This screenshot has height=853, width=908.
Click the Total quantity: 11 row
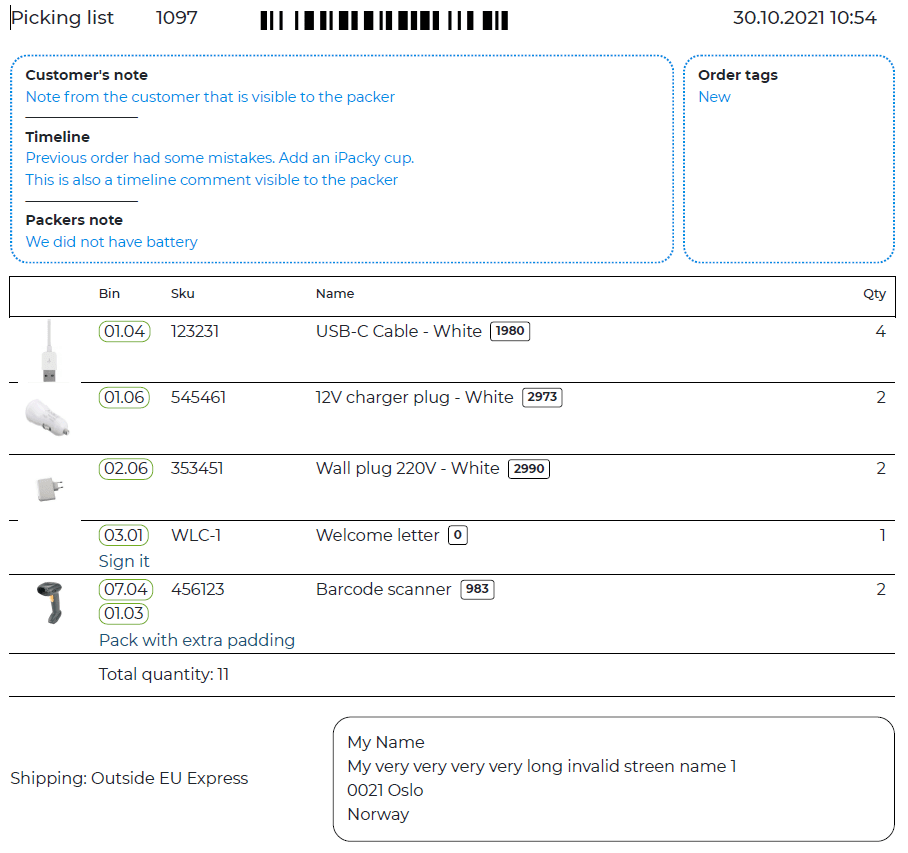(x=164, y=674)
